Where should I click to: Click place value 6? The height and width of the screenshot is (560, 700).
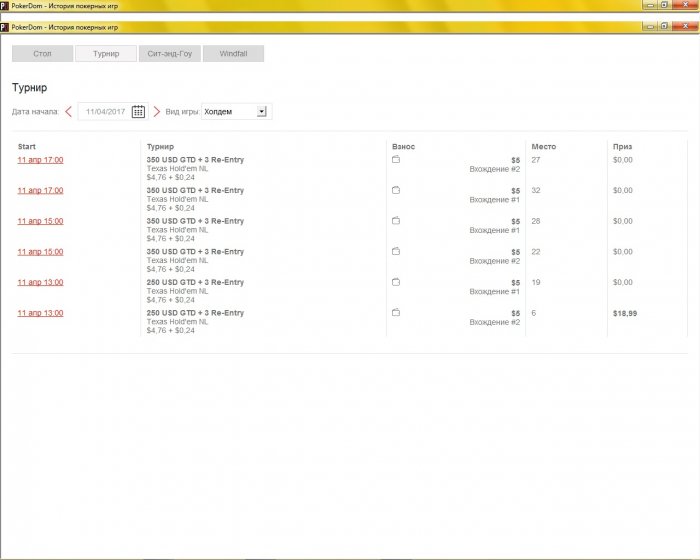click(x=533, y=313)
